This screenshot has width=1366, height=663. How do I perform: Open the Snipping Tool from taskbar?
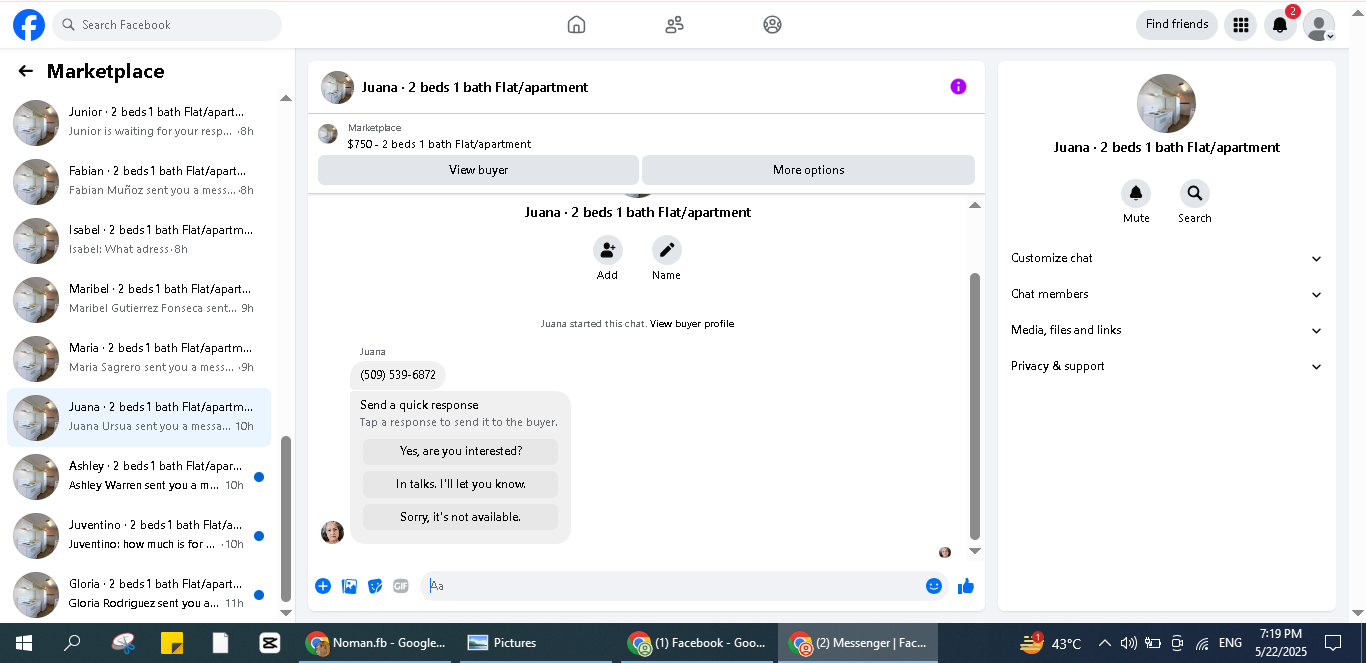(x=123, y=643)
